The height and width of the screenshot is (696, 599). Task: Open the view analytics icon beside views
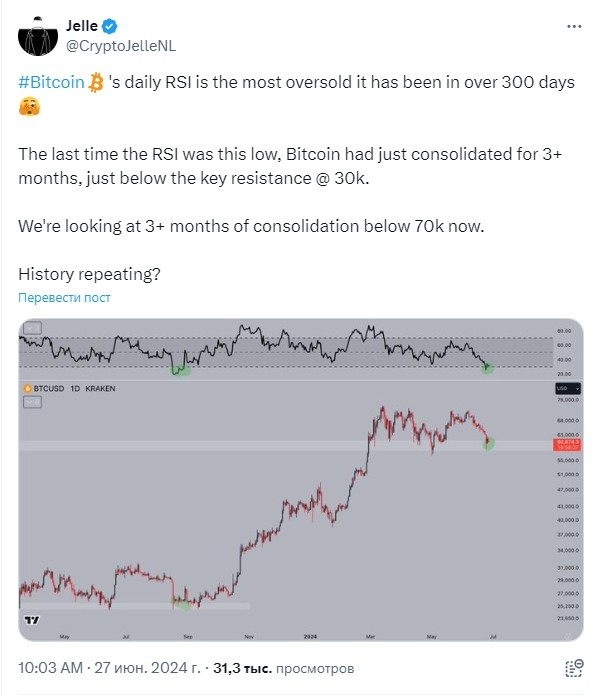click(x=574, y=668)
